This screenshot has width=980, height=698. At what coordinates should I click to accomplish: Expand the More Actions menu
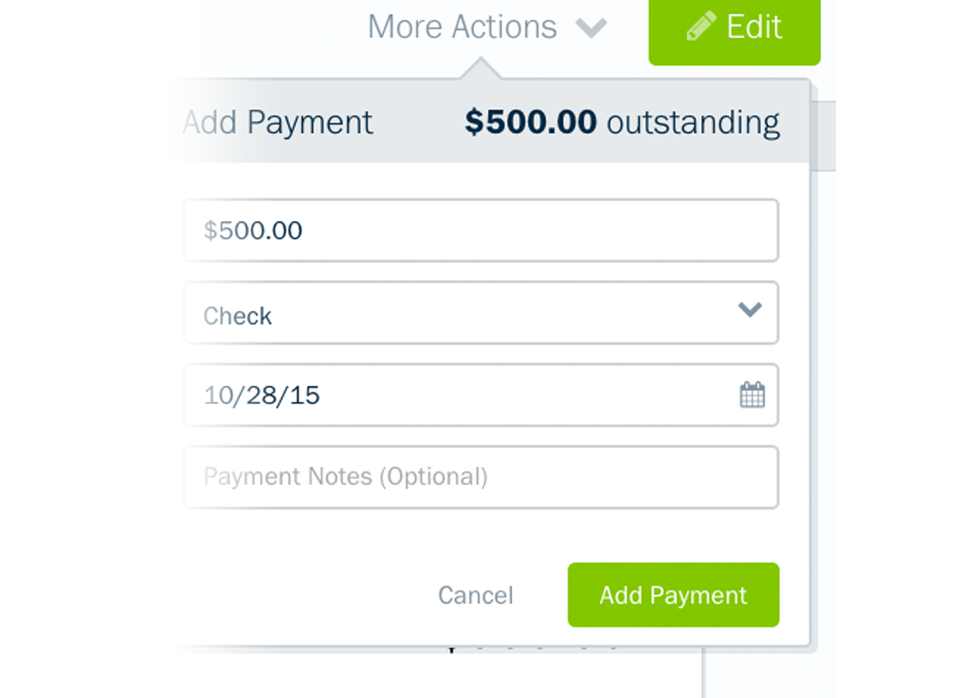tap(462, 27)
